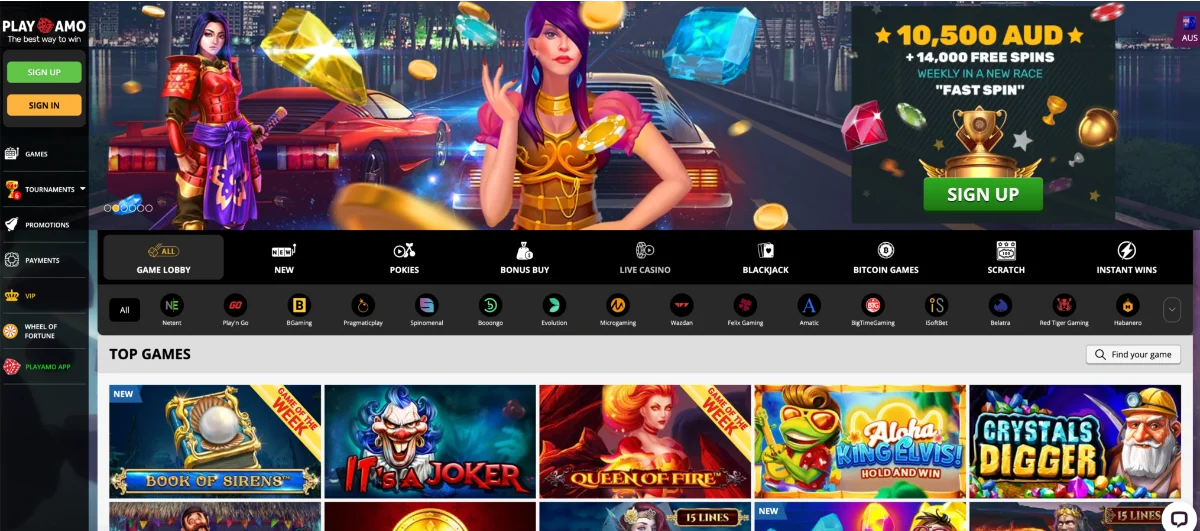Filter by Evolution provider icon
Screen dimensions: 1200x531
click(x=554, y=305)
